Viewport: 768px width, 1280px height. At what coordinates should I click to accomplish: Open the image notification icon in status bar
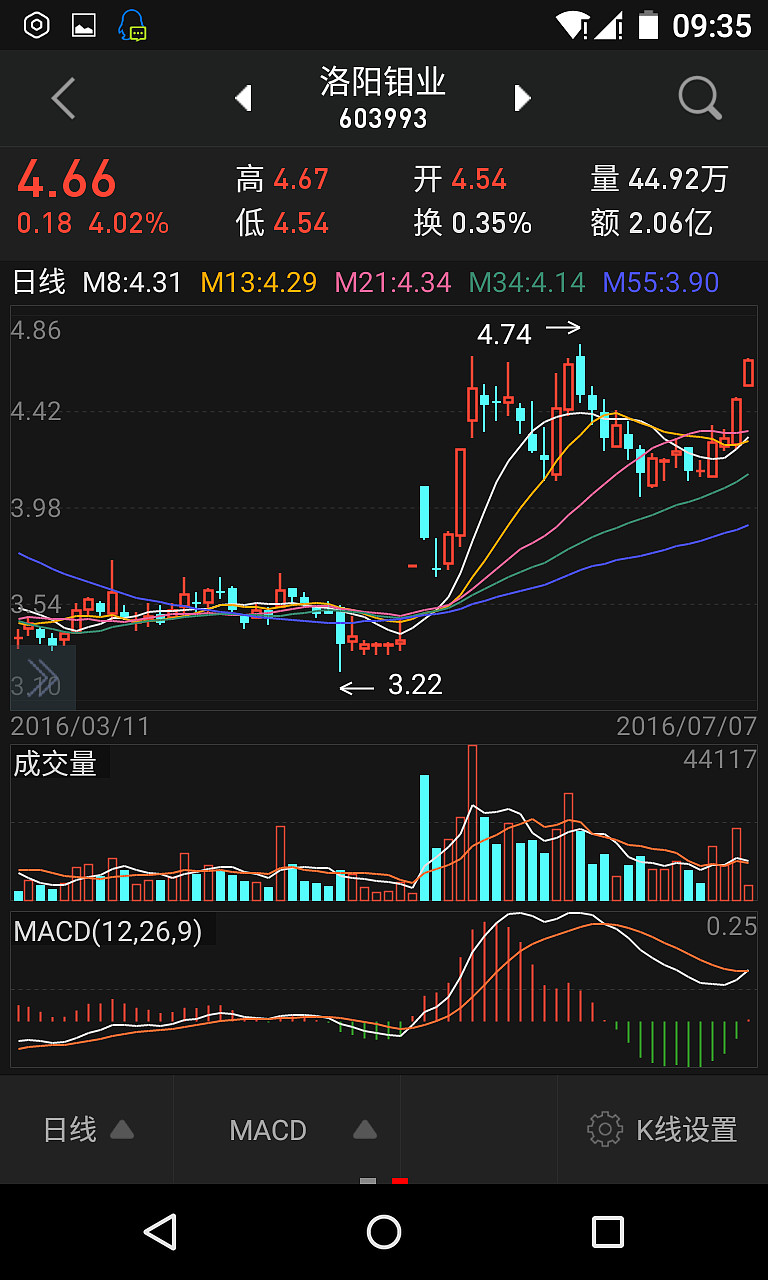point(84,25)
